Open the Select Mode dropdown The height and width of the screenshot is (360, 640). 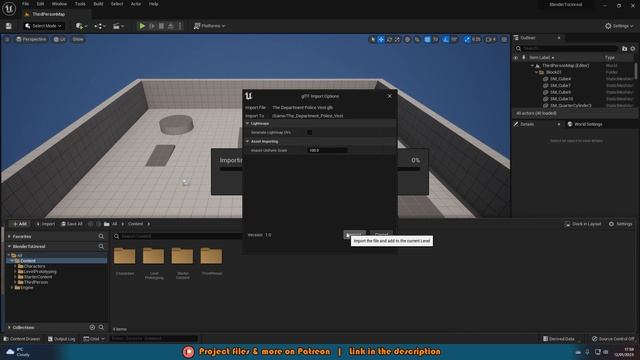pos(43,26)
